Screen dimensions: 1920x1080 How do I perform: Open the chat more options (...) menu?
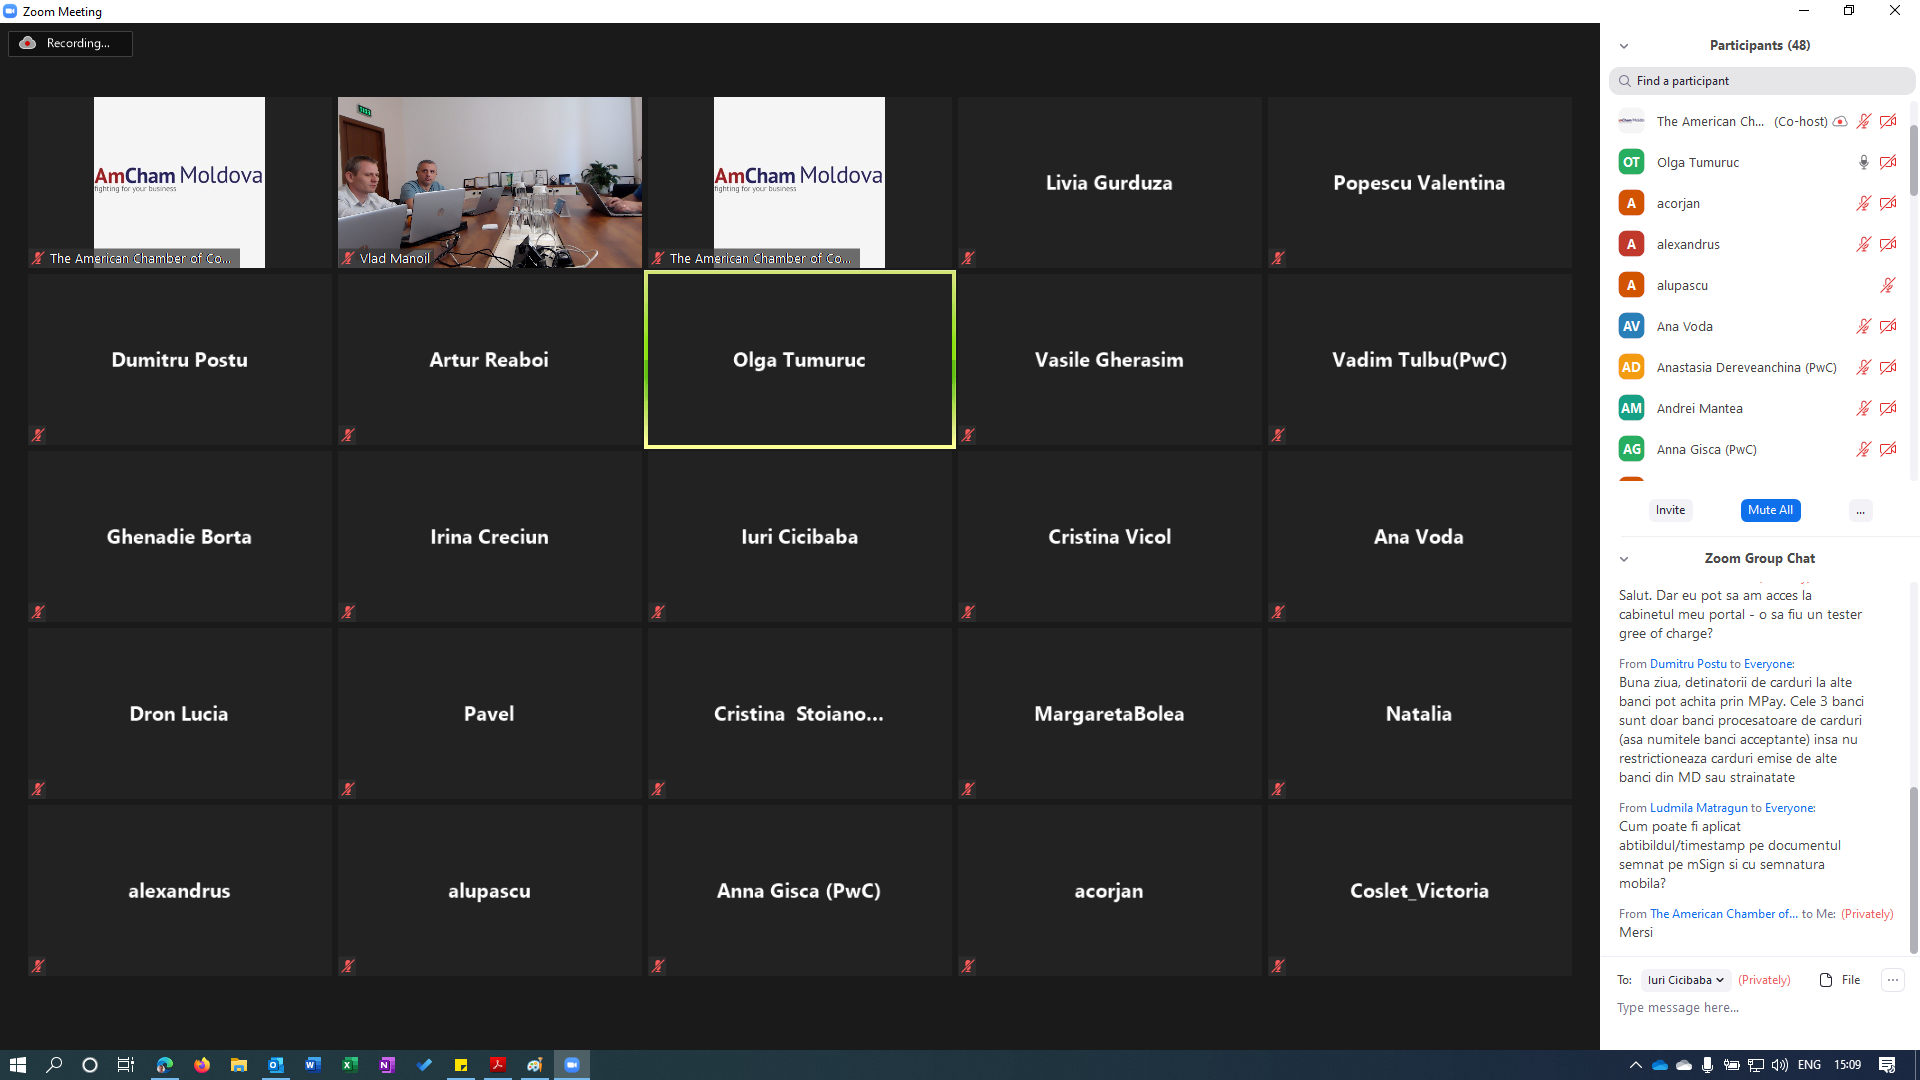coord(1892,980)
